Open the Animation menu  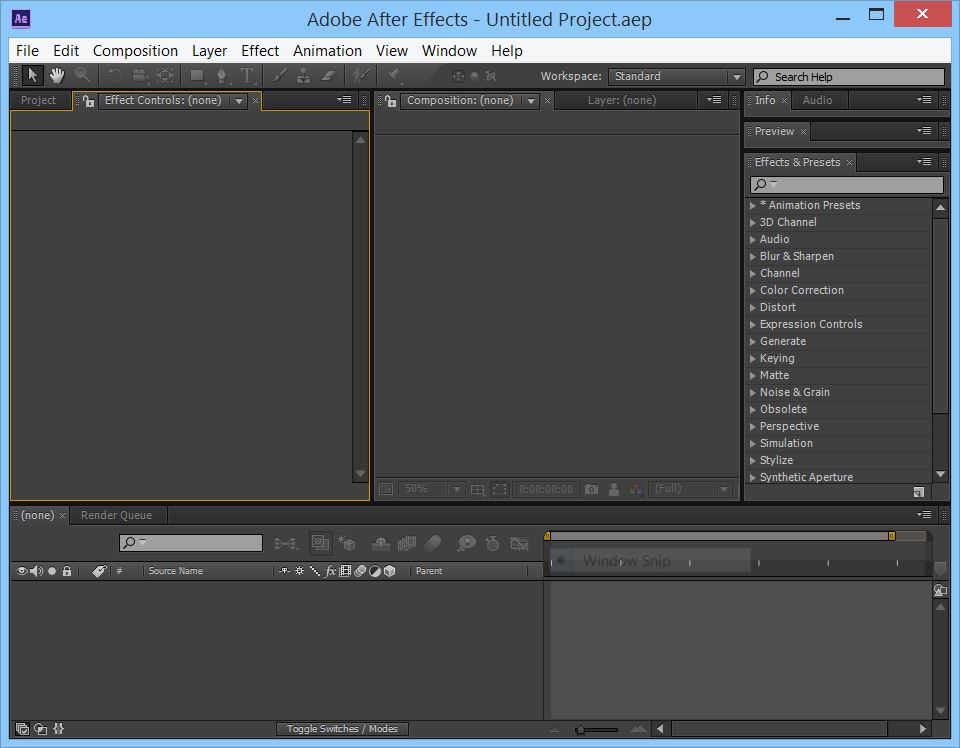327,51
